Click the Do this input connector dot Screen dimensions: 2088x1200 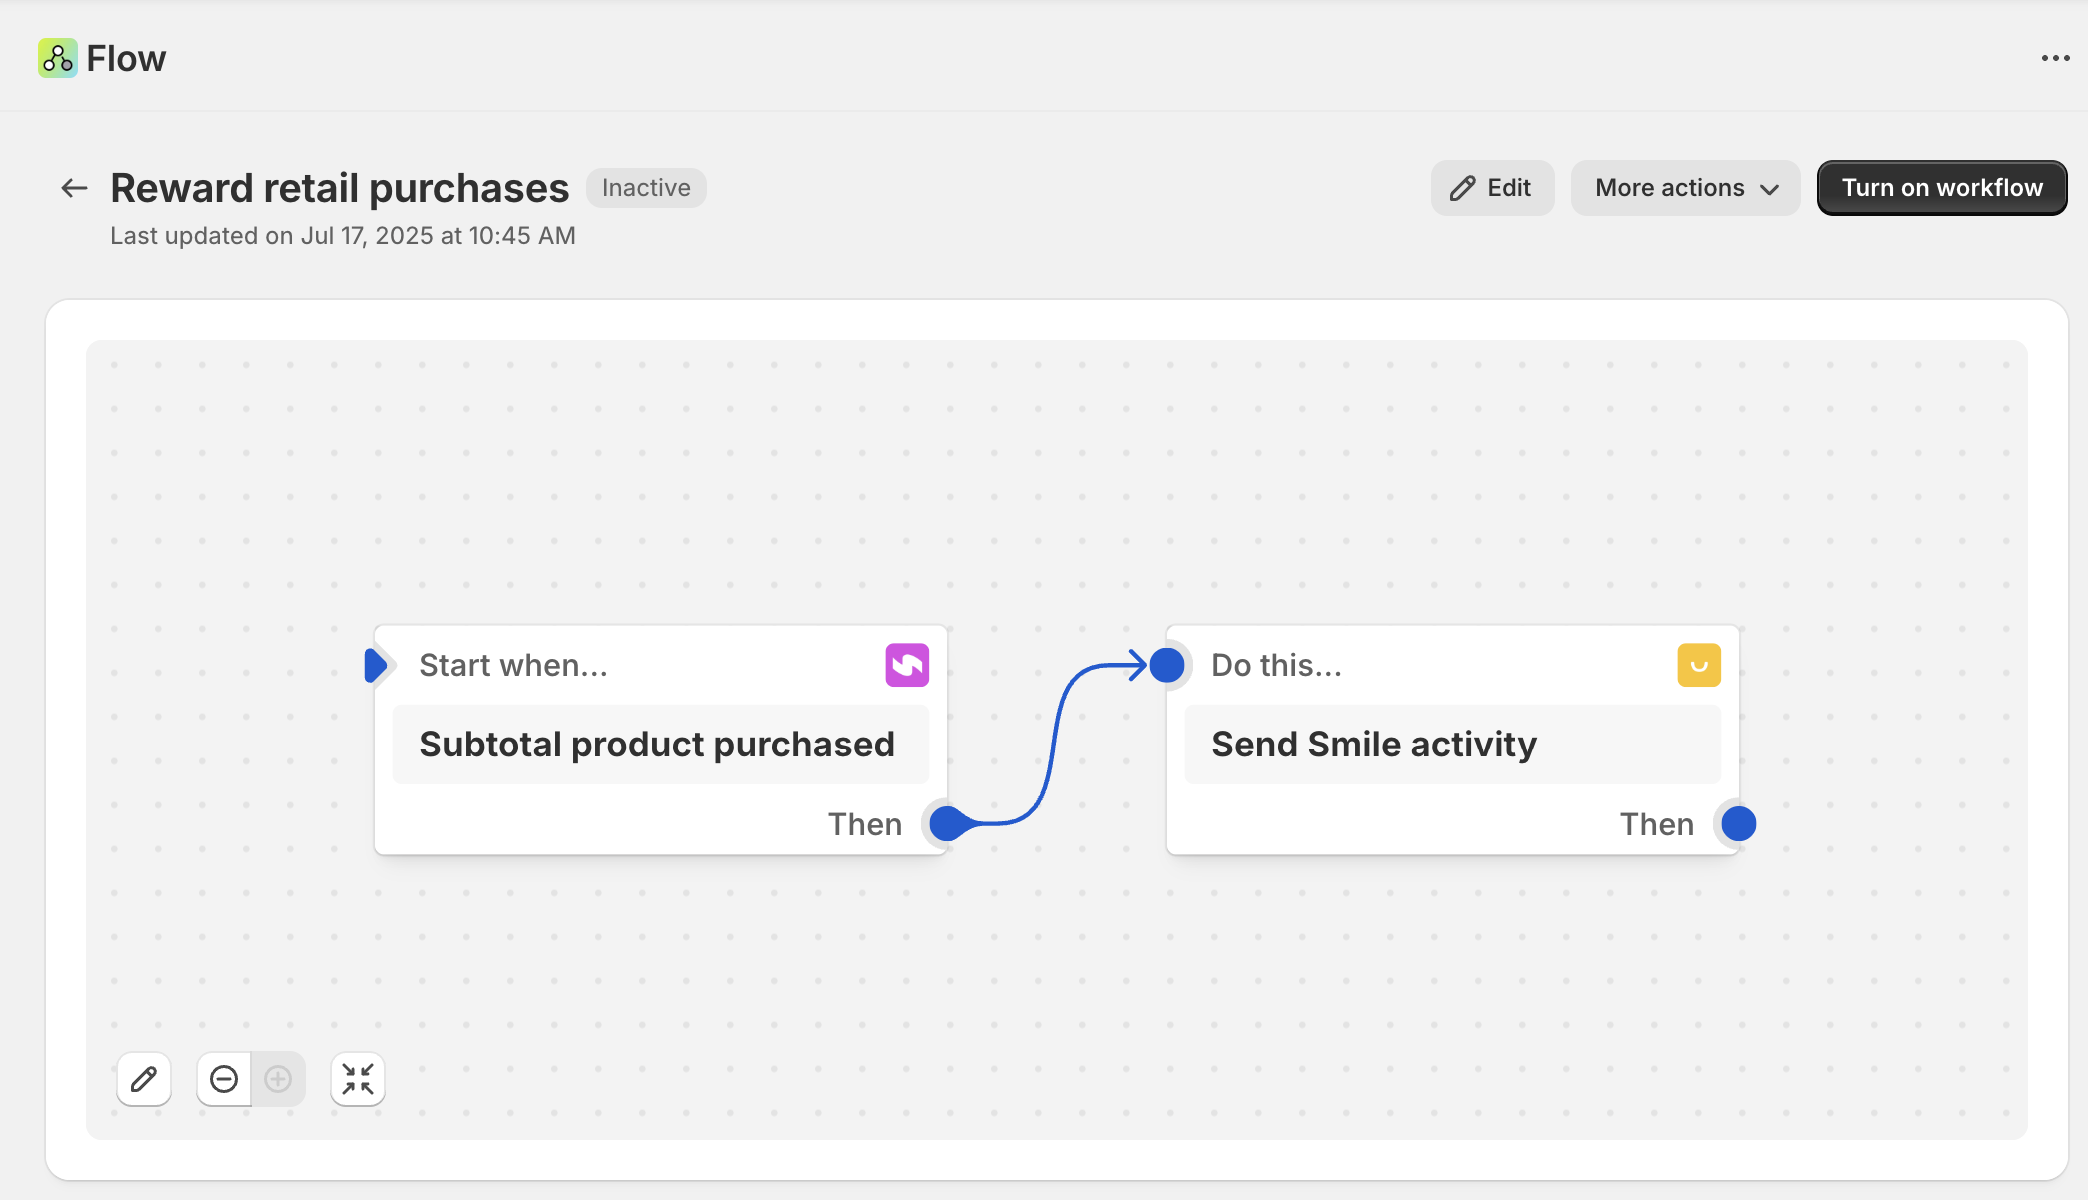(x=1167, y=665)
